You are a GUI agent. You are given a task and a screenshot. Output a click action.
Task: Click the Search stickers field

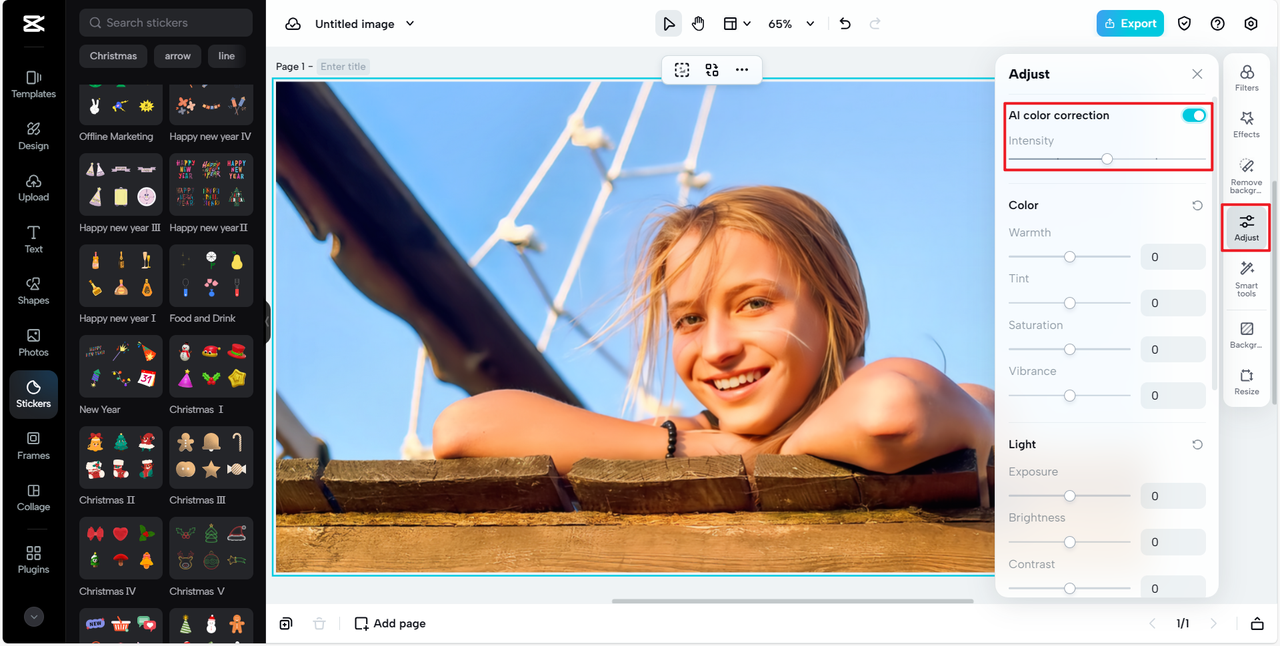[x=166, y=22]
